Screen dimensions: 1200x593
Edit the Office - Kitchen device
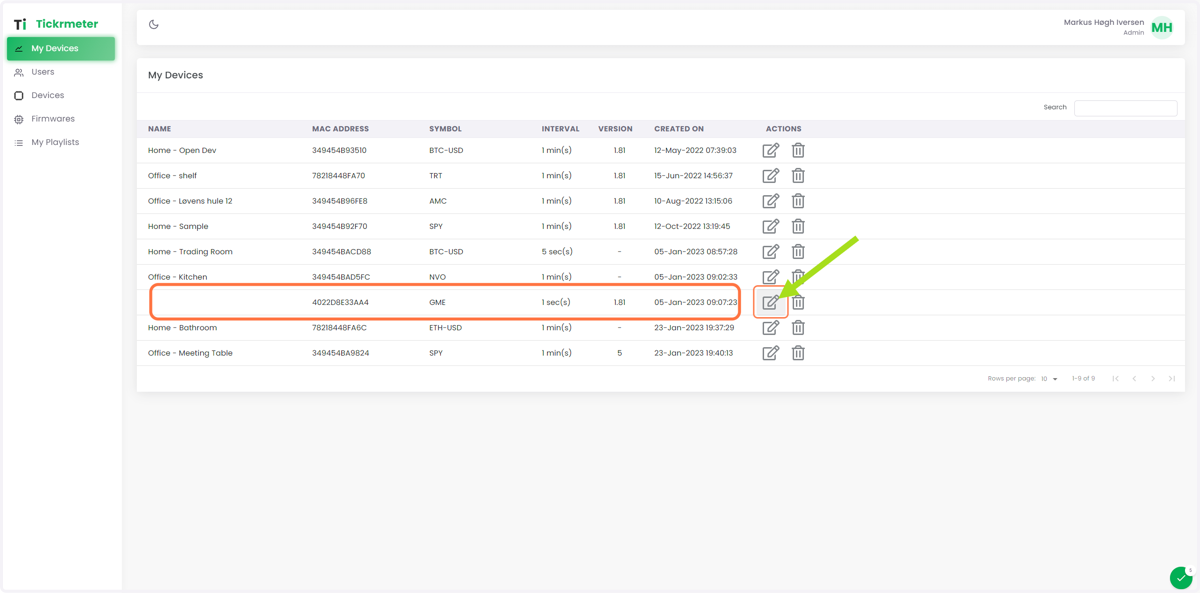coord(771,277)
